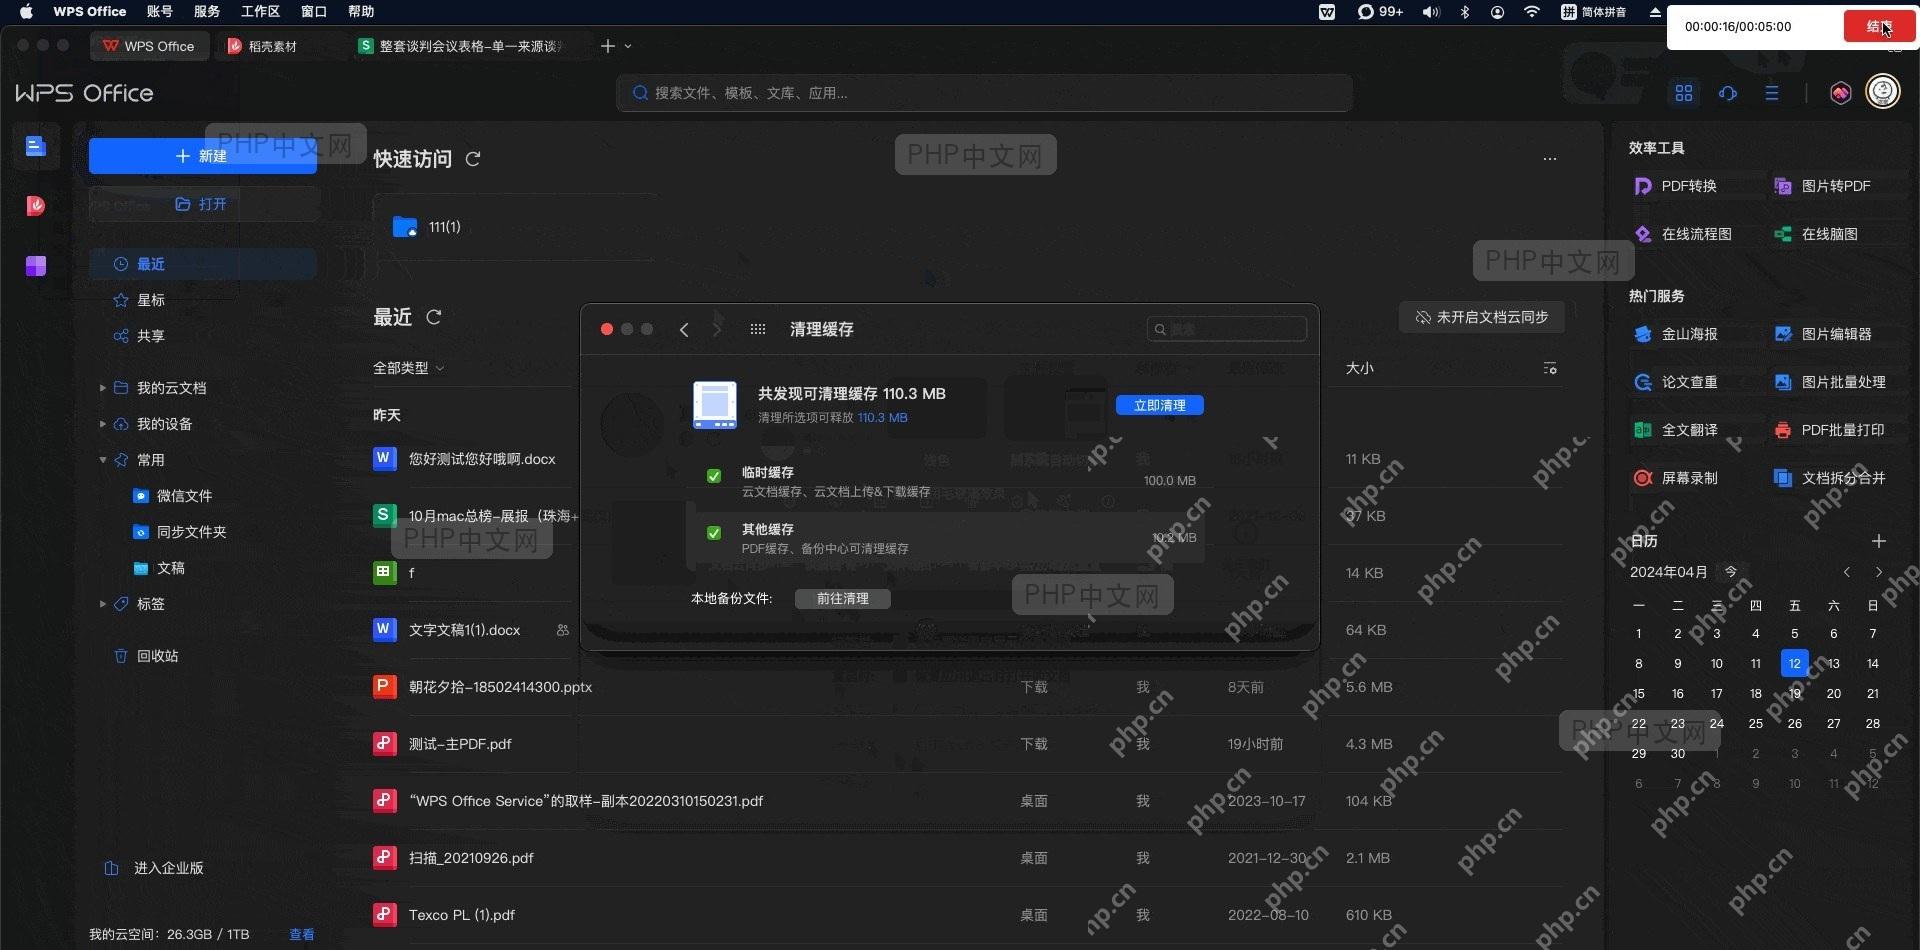Viewport: 1920px width, 950px height.
Task: Click 未开启文档云同步 button
Action: pos(1482,317)
